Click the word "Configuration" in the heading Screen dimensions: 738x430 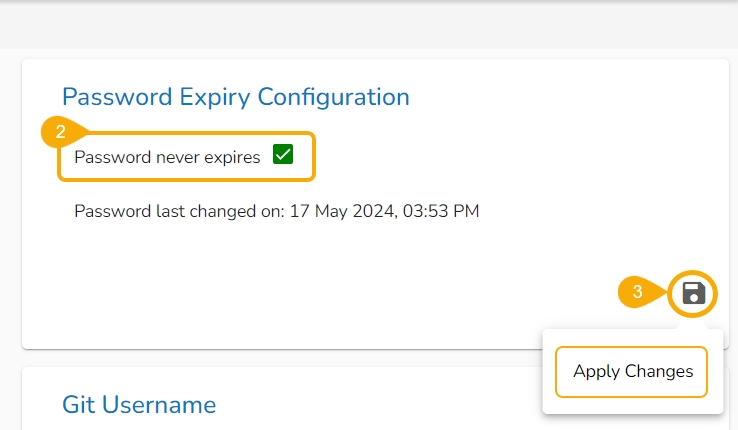(x=334, y=97)
